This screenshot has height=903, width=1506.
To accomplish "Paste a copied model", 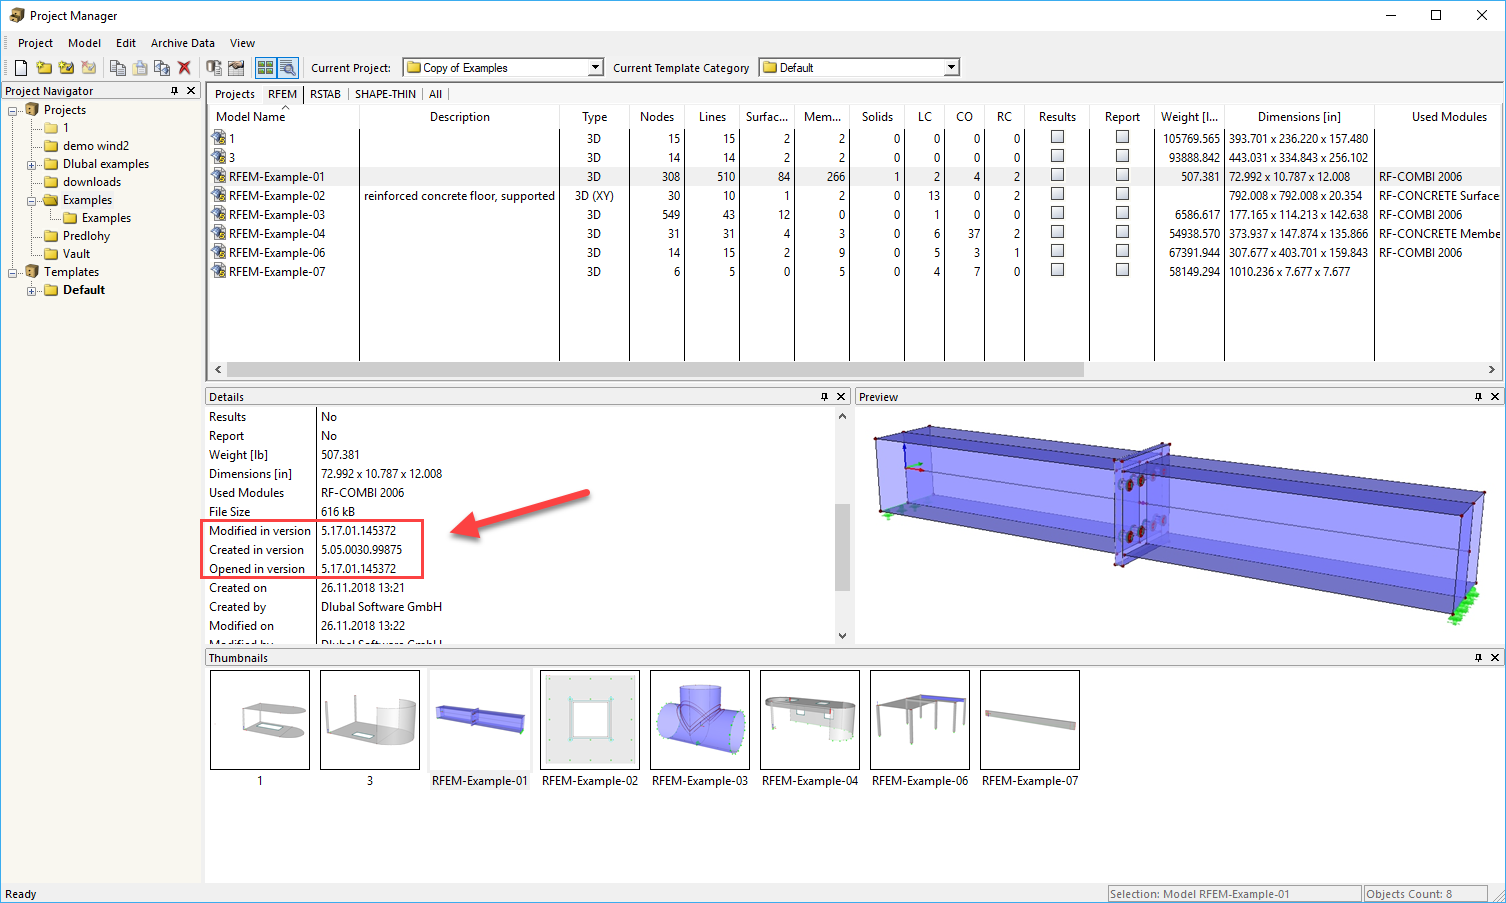I will 140,67.
